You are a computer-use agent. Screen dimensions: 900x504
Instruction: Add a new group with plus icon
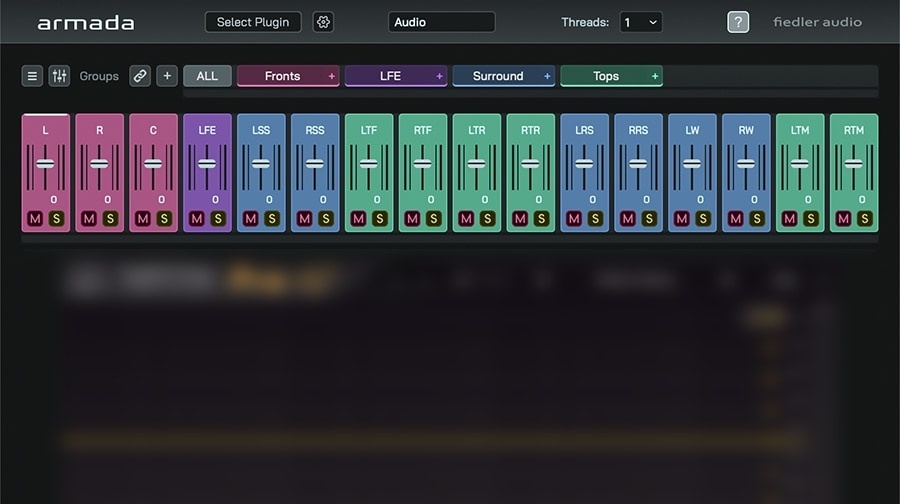point(167,76)
